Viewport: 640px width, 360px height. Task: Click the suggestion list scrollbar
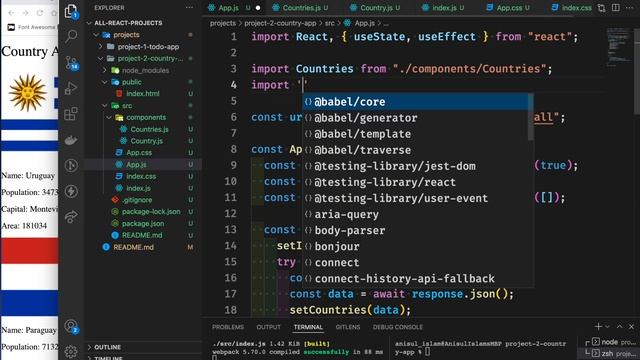click(x=531, y=118)
